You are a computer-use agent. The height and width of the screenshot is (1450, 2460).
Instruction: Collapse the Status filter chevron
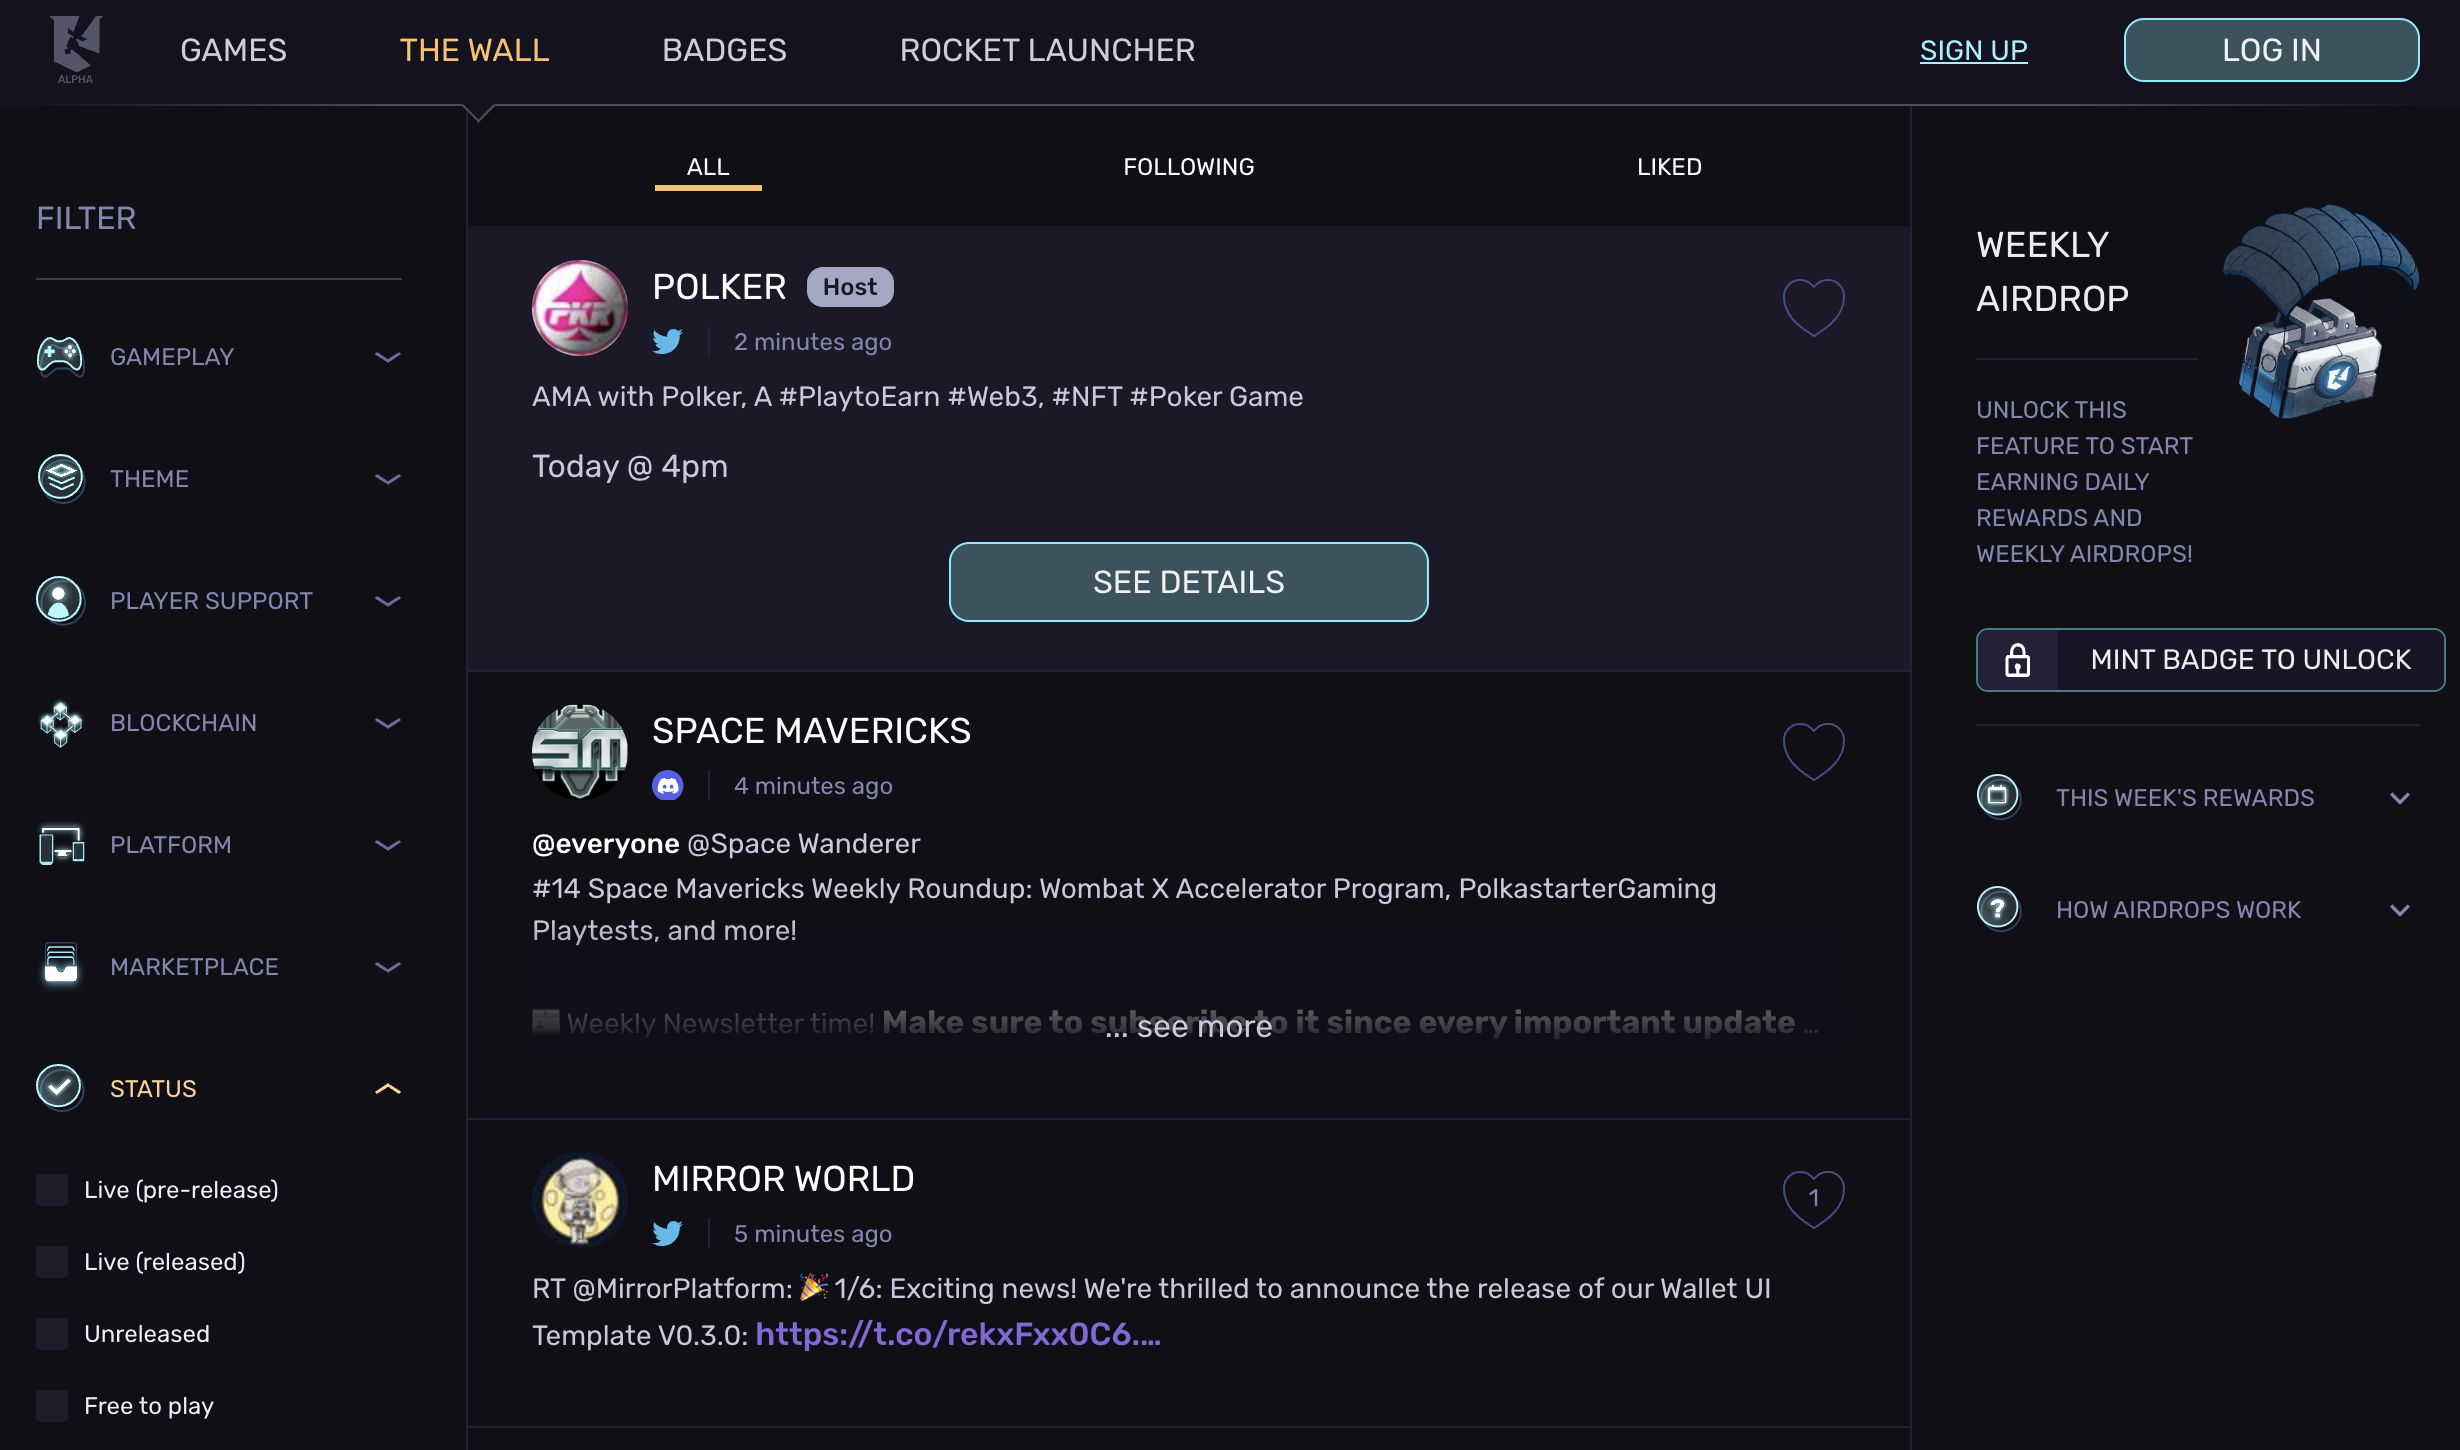click(387, 1089)
